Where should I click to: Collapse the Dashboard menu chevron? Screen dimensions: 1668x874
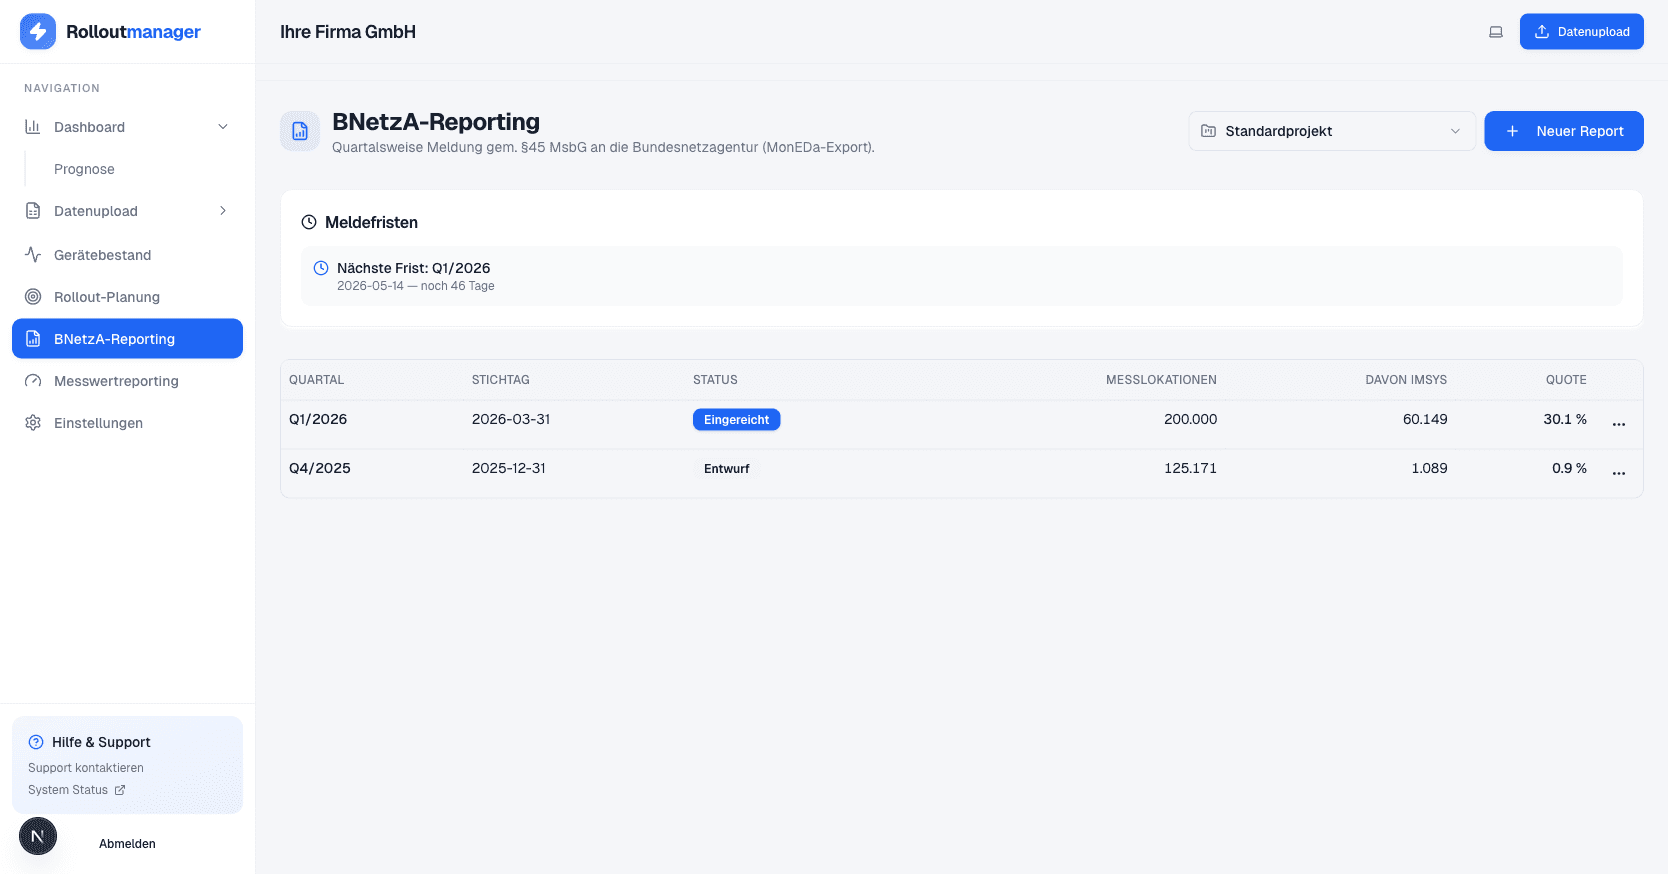click(223, 127)
